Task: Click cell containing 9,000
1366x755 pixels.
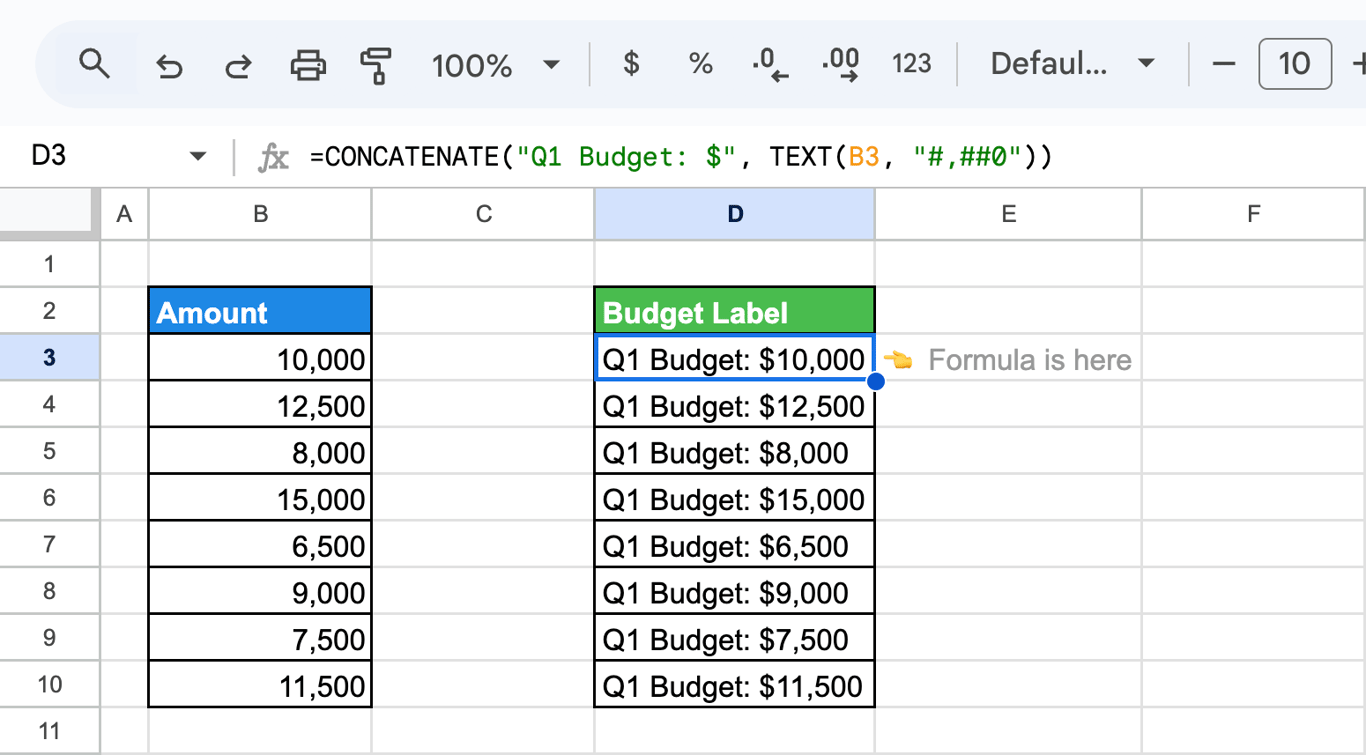Action: (x=260, y=591)
